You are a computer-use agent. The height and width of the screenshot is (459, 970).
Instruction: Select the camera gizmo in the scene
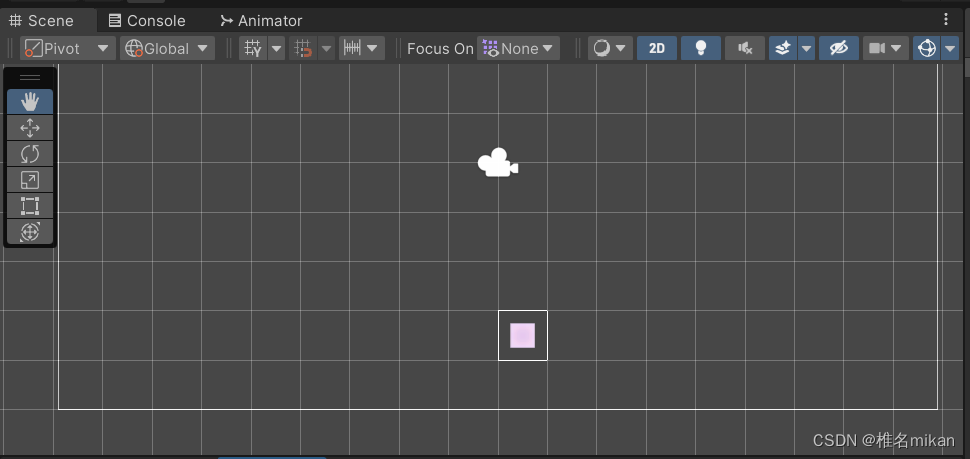[x=497, y=163]
